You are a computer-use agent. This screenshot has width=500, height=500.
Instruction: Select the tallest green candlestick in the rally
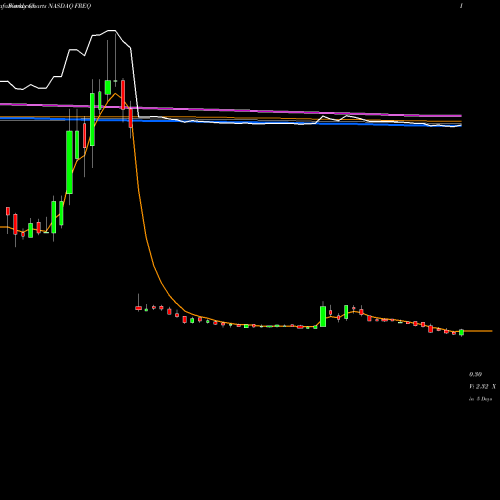point(69,162)
